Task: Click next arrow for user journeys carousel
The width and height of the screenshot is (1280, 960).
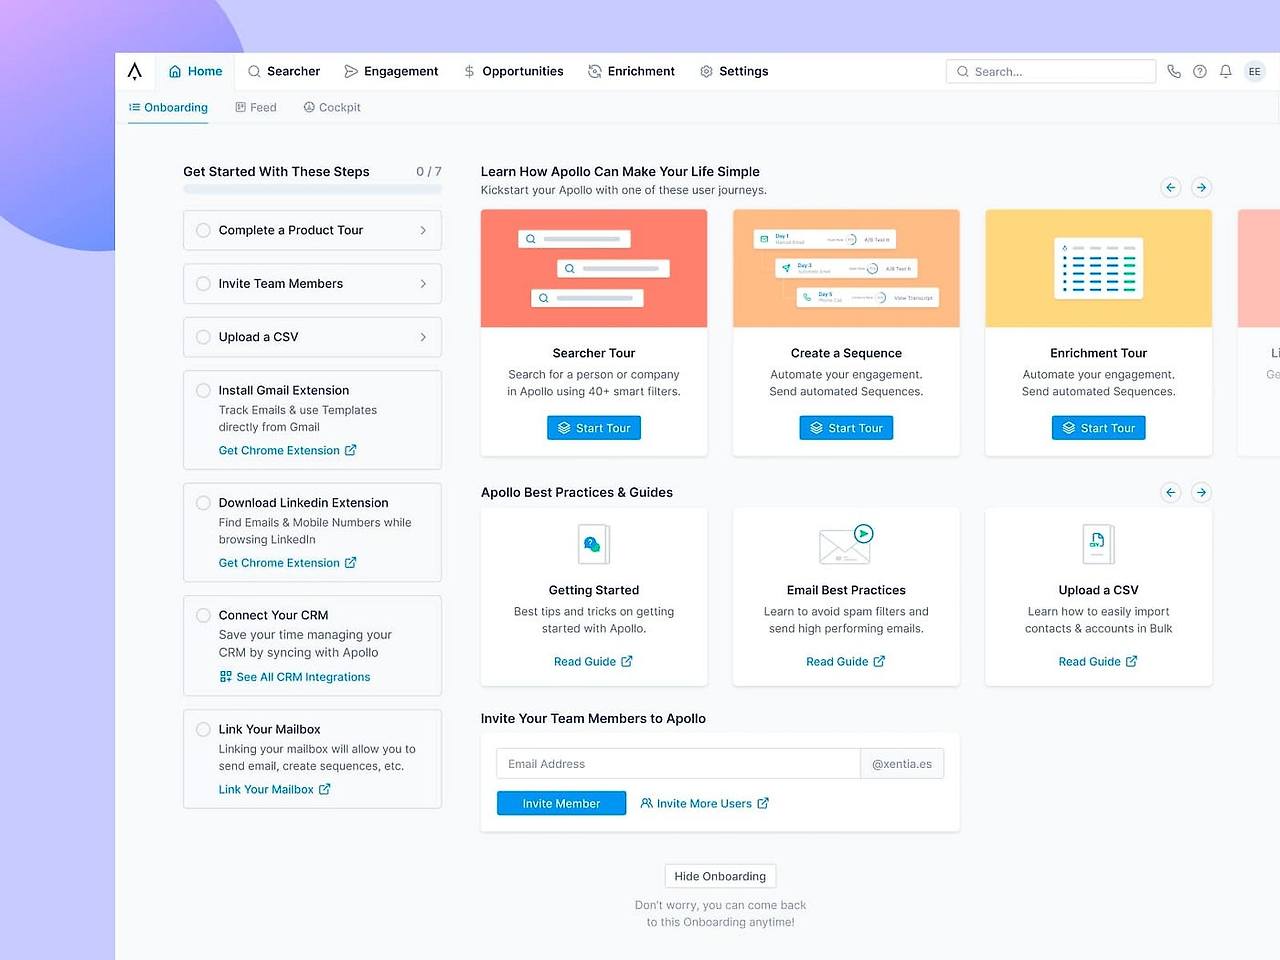Action: coord(1202,187)
